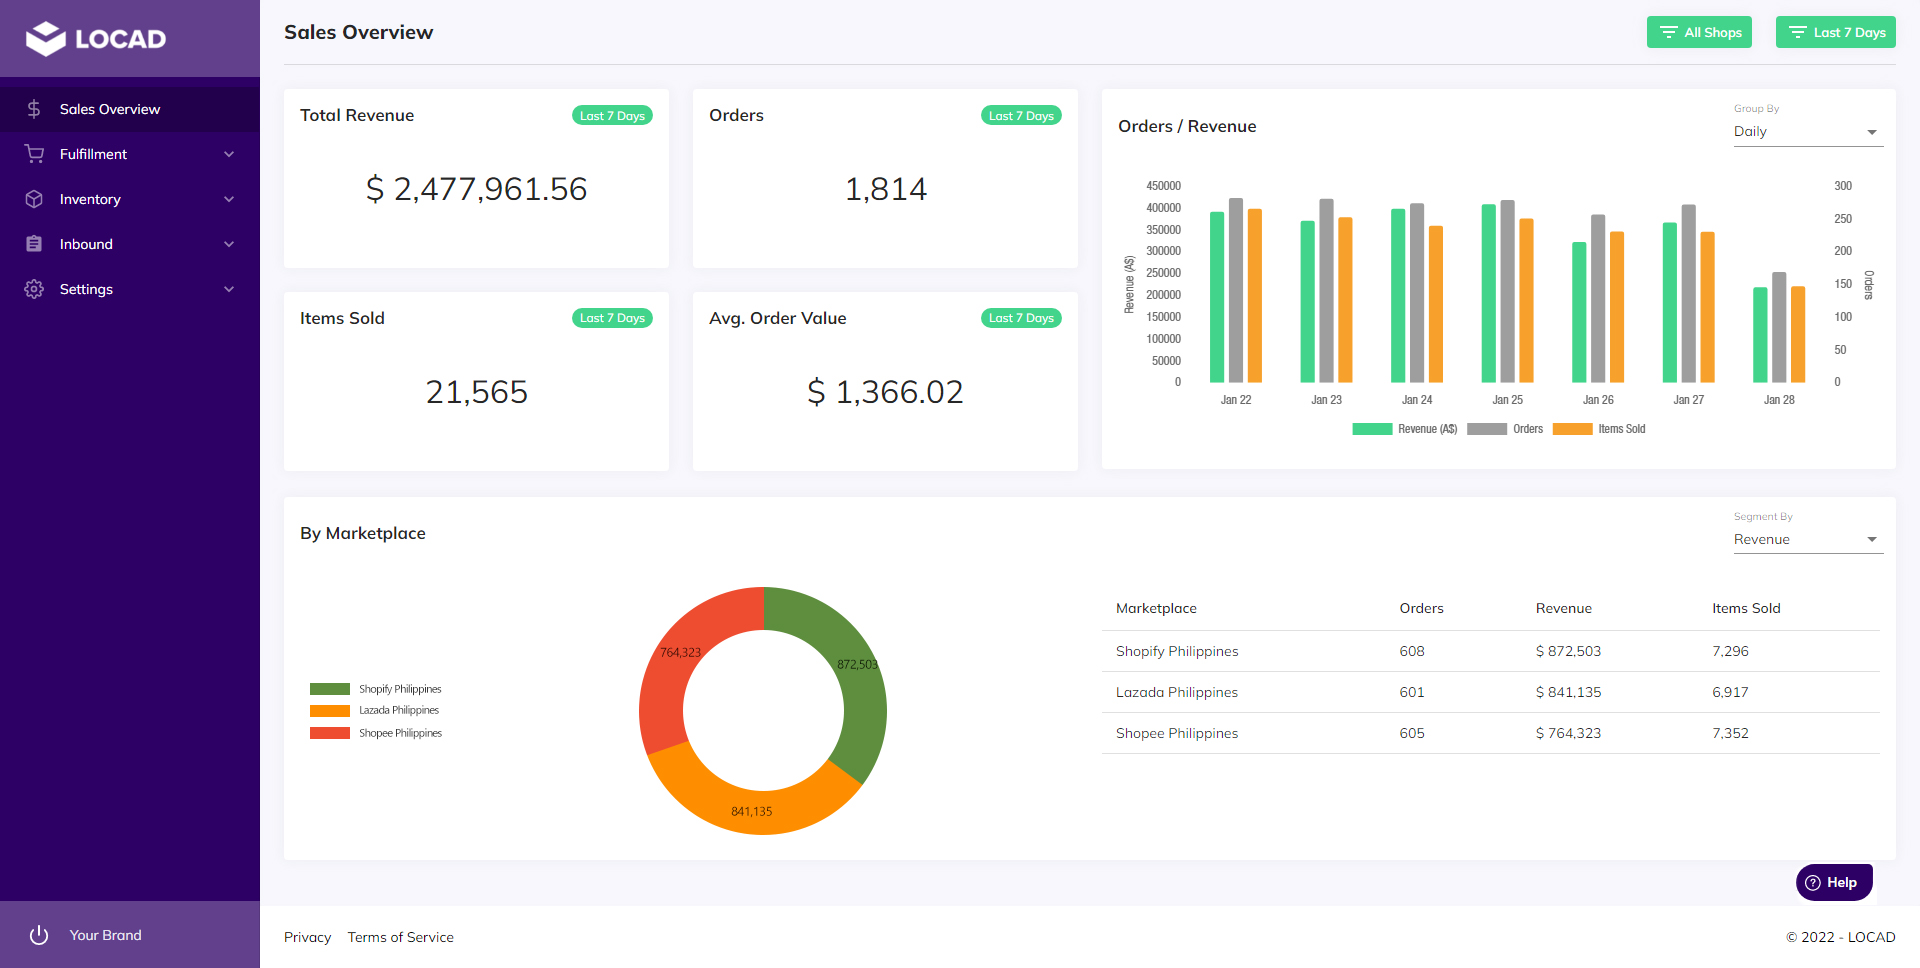Click the filter icon inside All Shops button

pyautogui.click(x=1668, y=31)
